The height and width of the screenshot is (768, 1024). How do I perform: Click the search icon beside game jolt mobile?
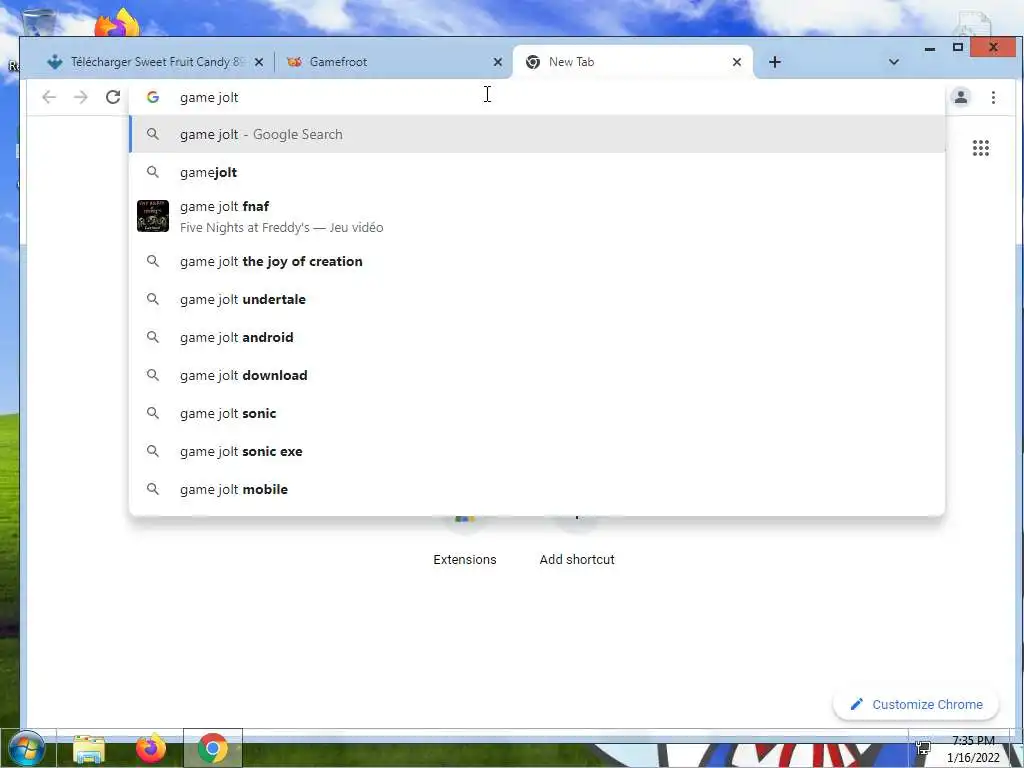(153, 488)
